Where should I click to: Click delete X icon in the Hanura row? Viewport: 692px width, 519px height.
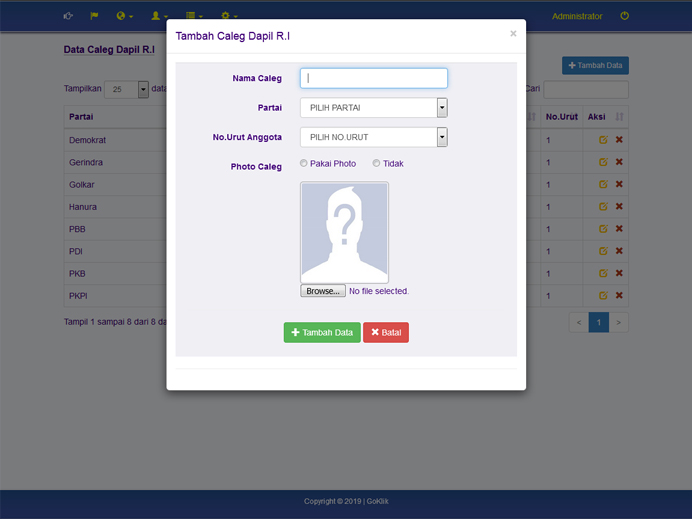(619, 206)
